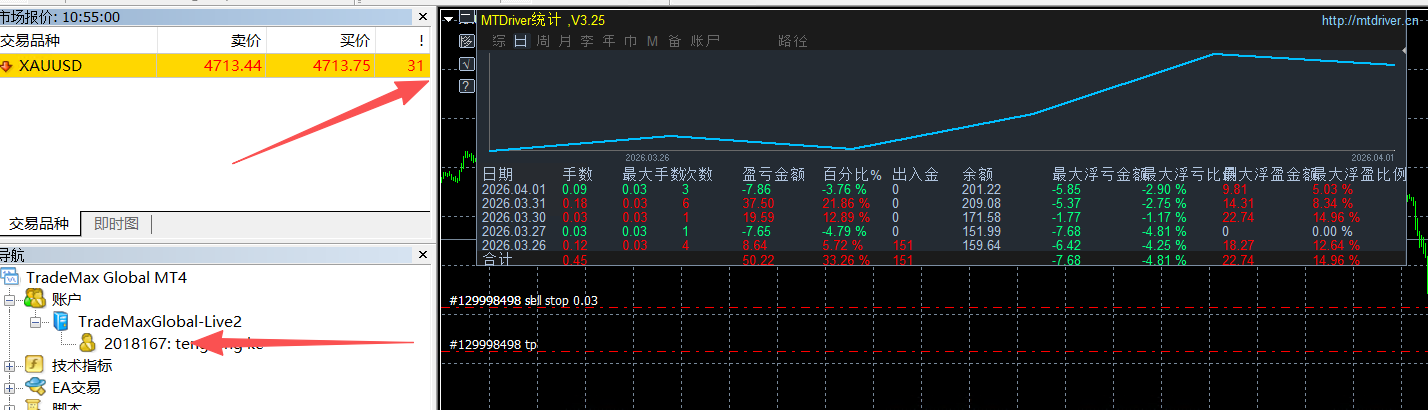Select the 账户 tree item
1428x410 pixels.
[x=66, y=299]
